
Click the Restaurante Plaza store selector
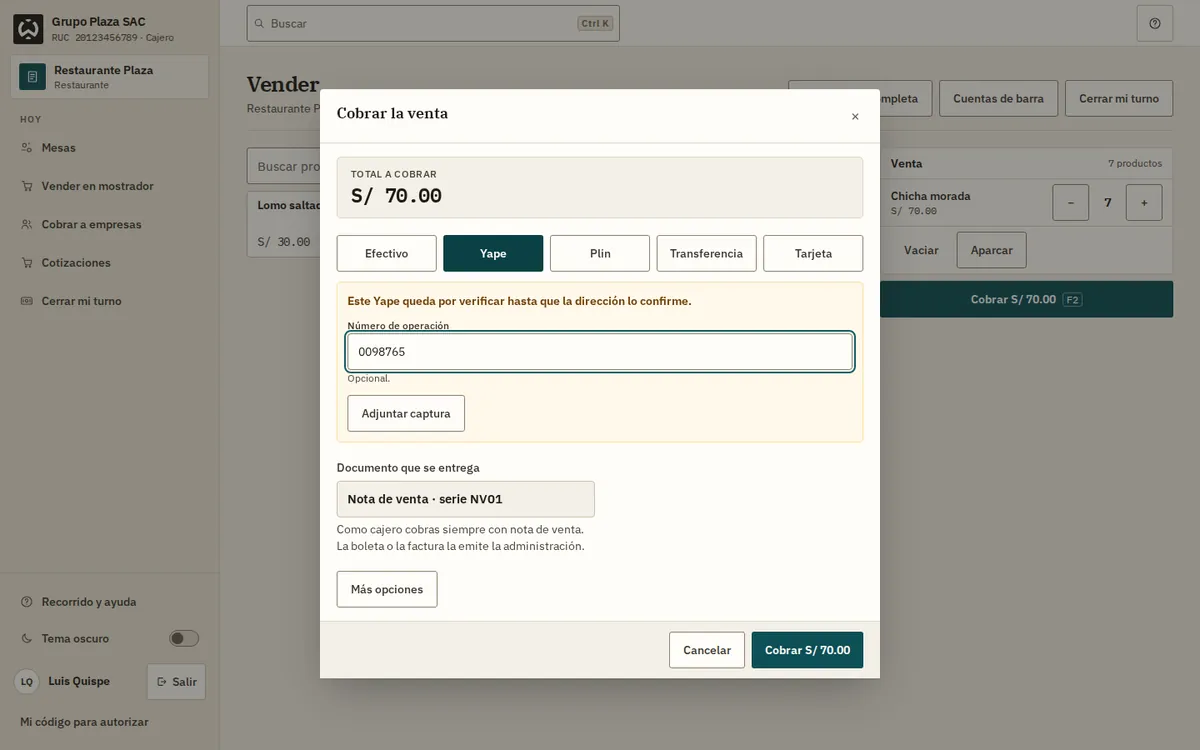[x=110, y=77]
